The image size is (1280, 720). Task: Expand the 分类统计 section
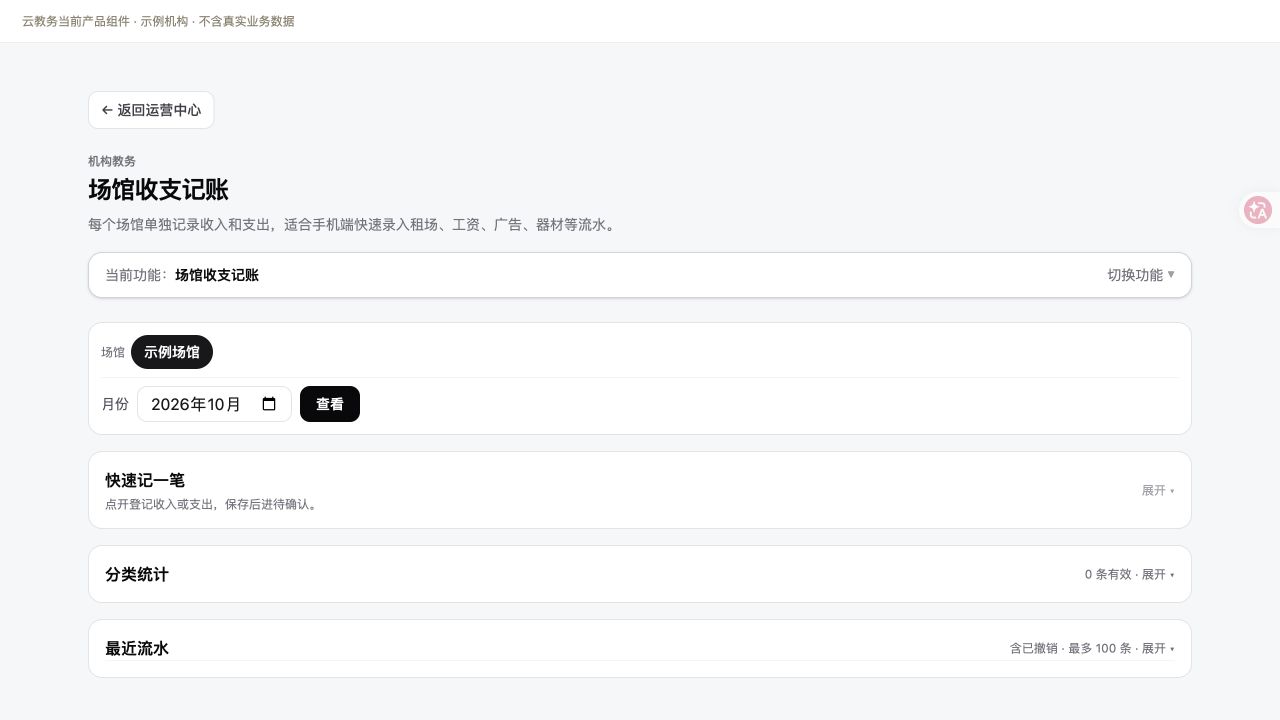pyautogui.click(x=640, y=574)
